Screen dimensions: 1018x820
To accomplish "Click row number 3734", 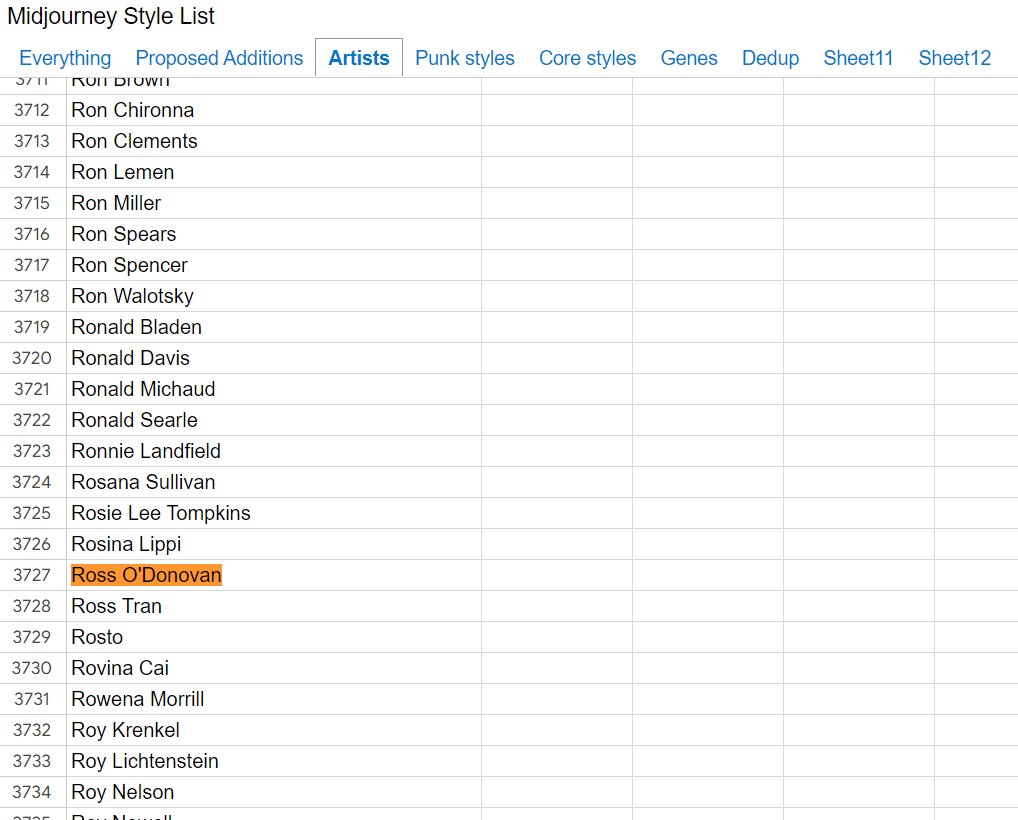I will tap(33, 791).
